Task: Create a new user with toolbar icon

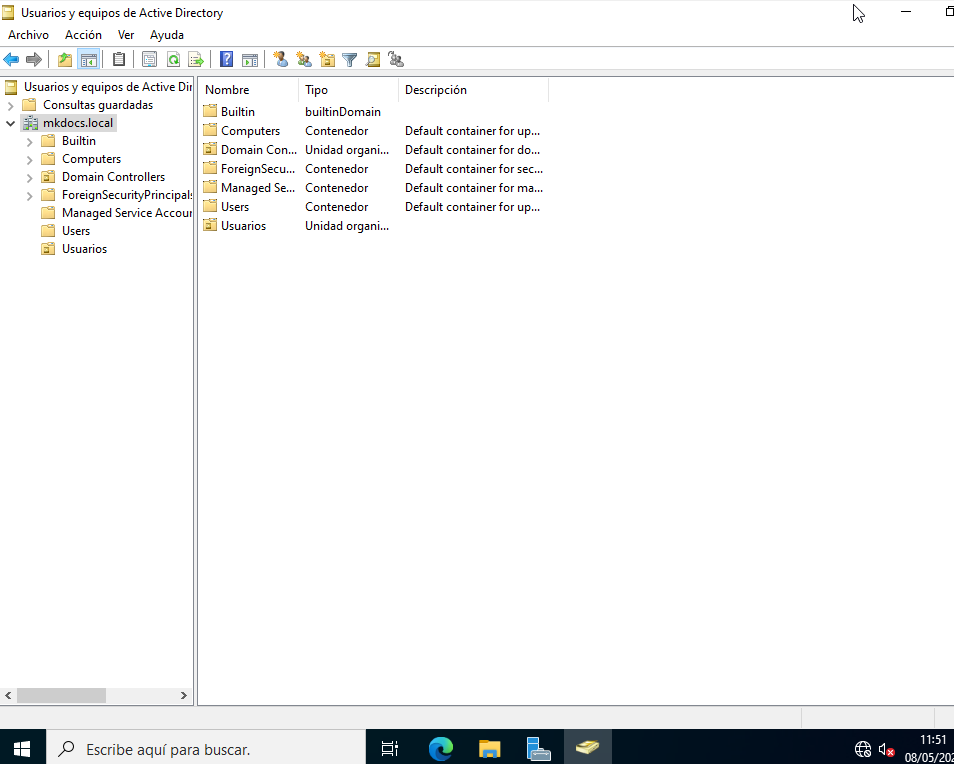Action: click(280, 59)
